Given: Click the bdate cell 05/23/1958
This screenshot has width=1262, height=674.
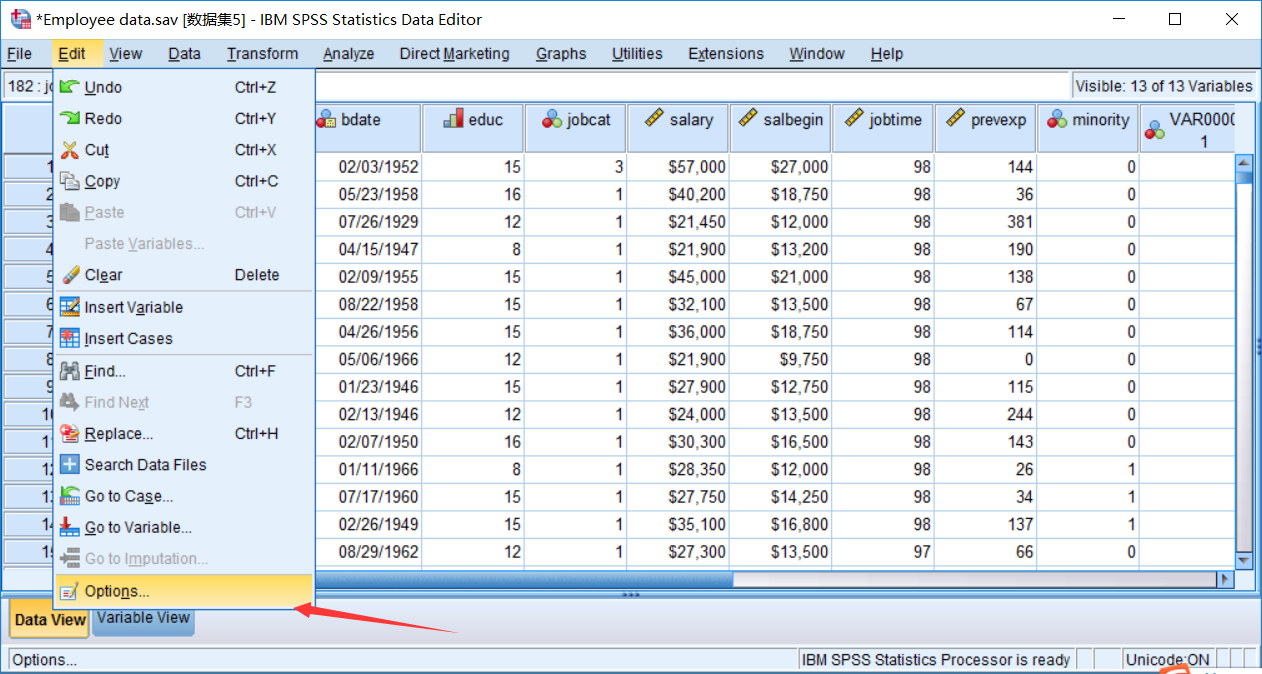Looking at the screenshot, I should click(x=367, y=194).
